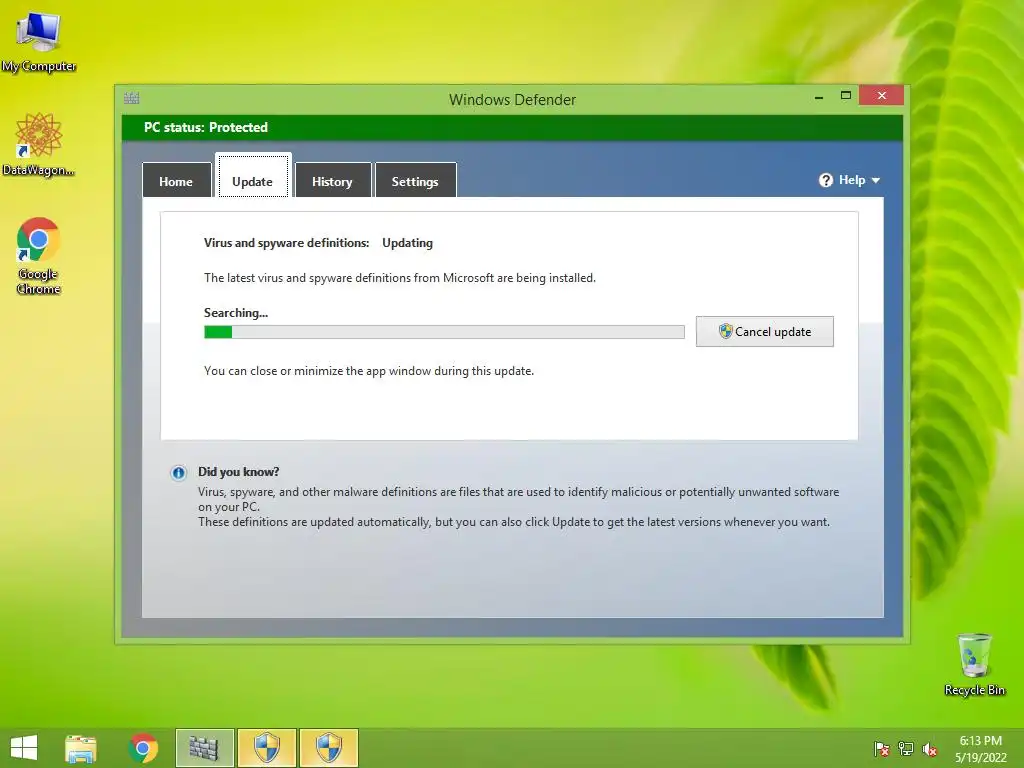Launch Chrome from the taskbar
Image resolution: width=1024 pixels, height=768 pixels.
(143, 748)
